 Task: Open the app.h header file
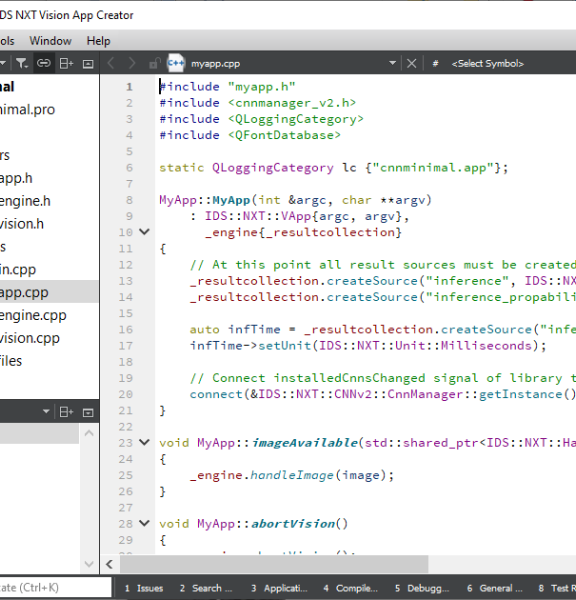click(16, 178)
